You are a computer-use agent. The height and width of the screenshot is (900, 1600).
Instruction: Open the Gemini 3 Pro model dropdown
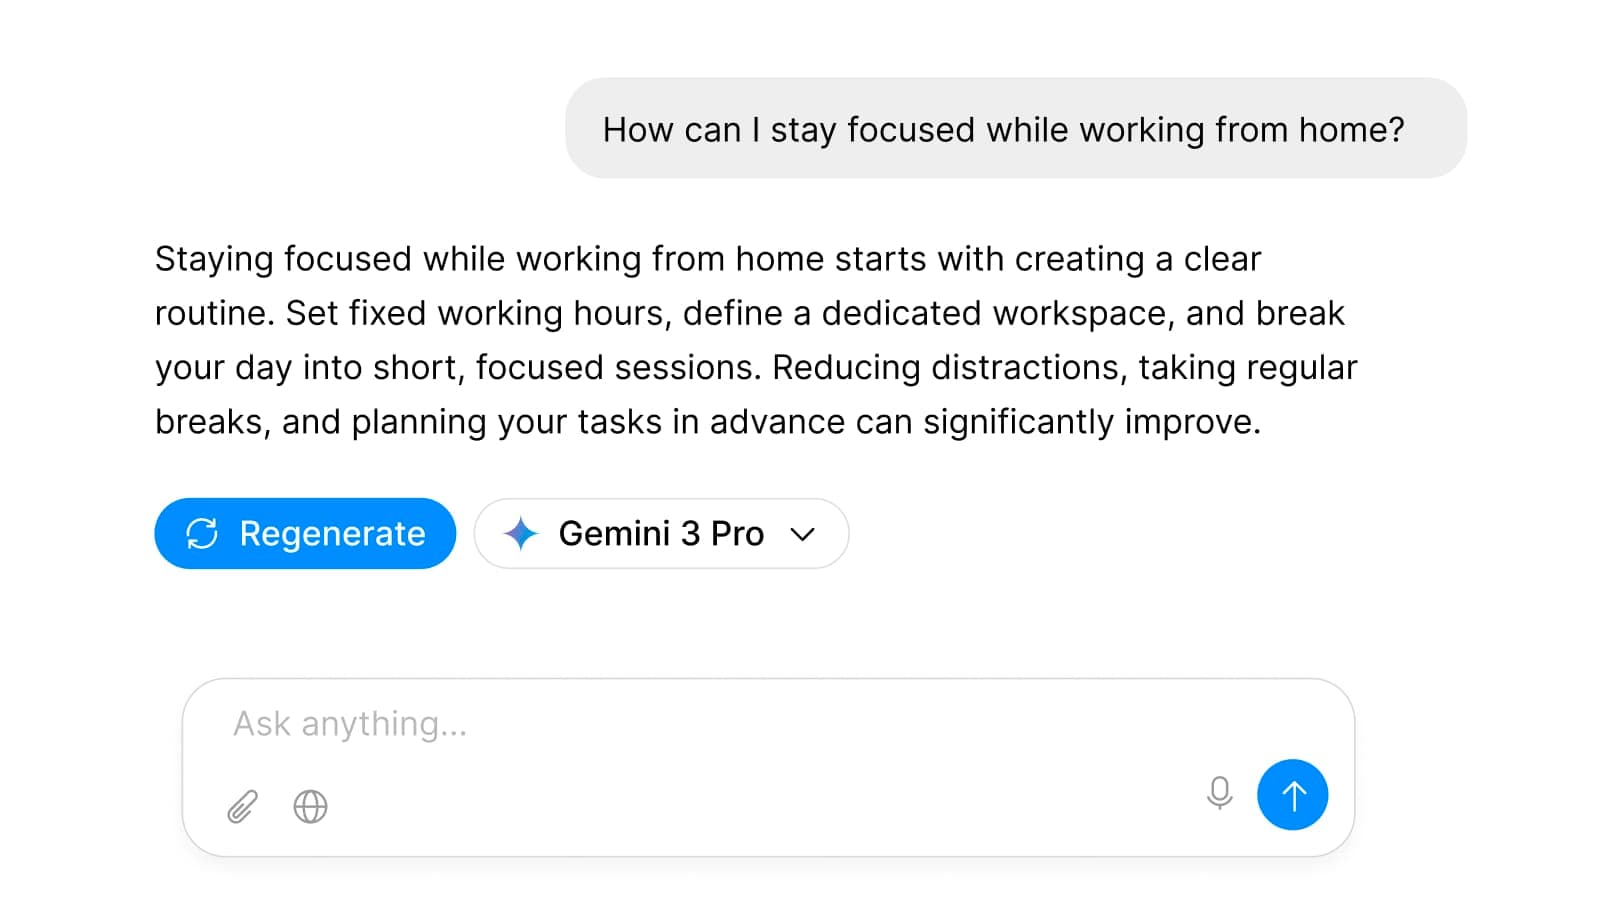click(661, 534)
